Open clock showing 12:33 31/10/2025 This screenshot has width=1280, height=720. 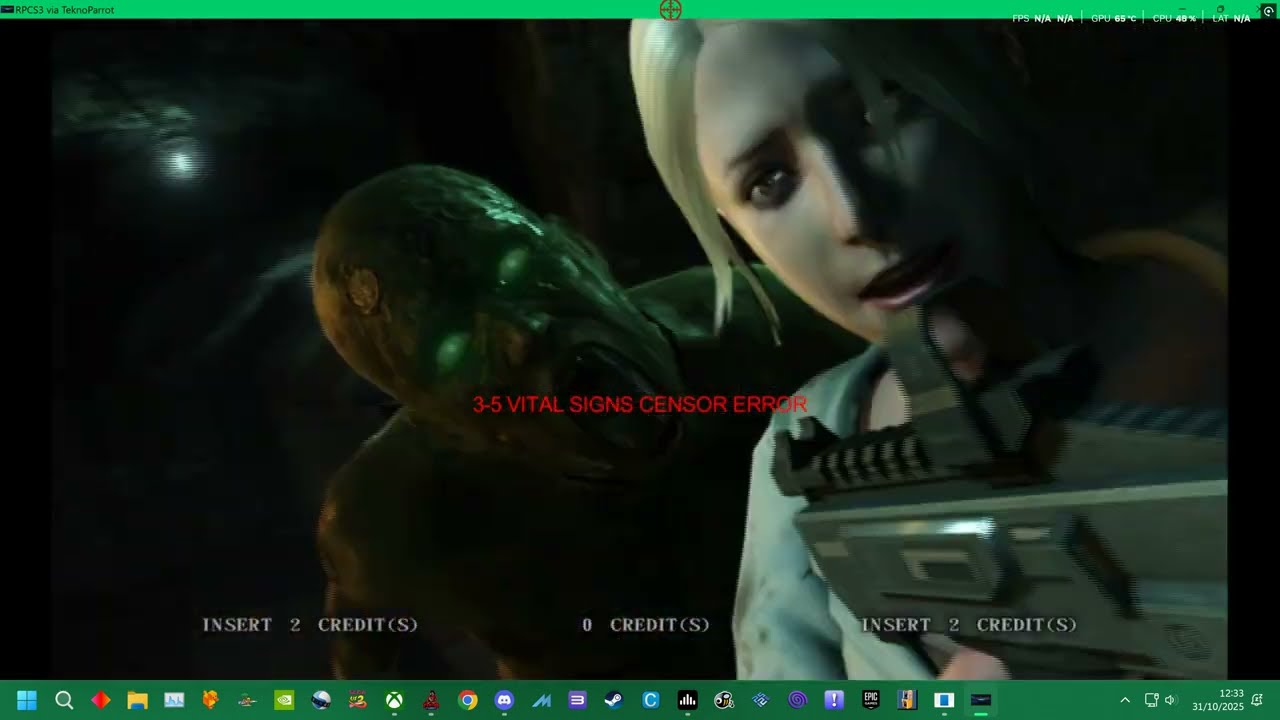tap(1217, 700)
